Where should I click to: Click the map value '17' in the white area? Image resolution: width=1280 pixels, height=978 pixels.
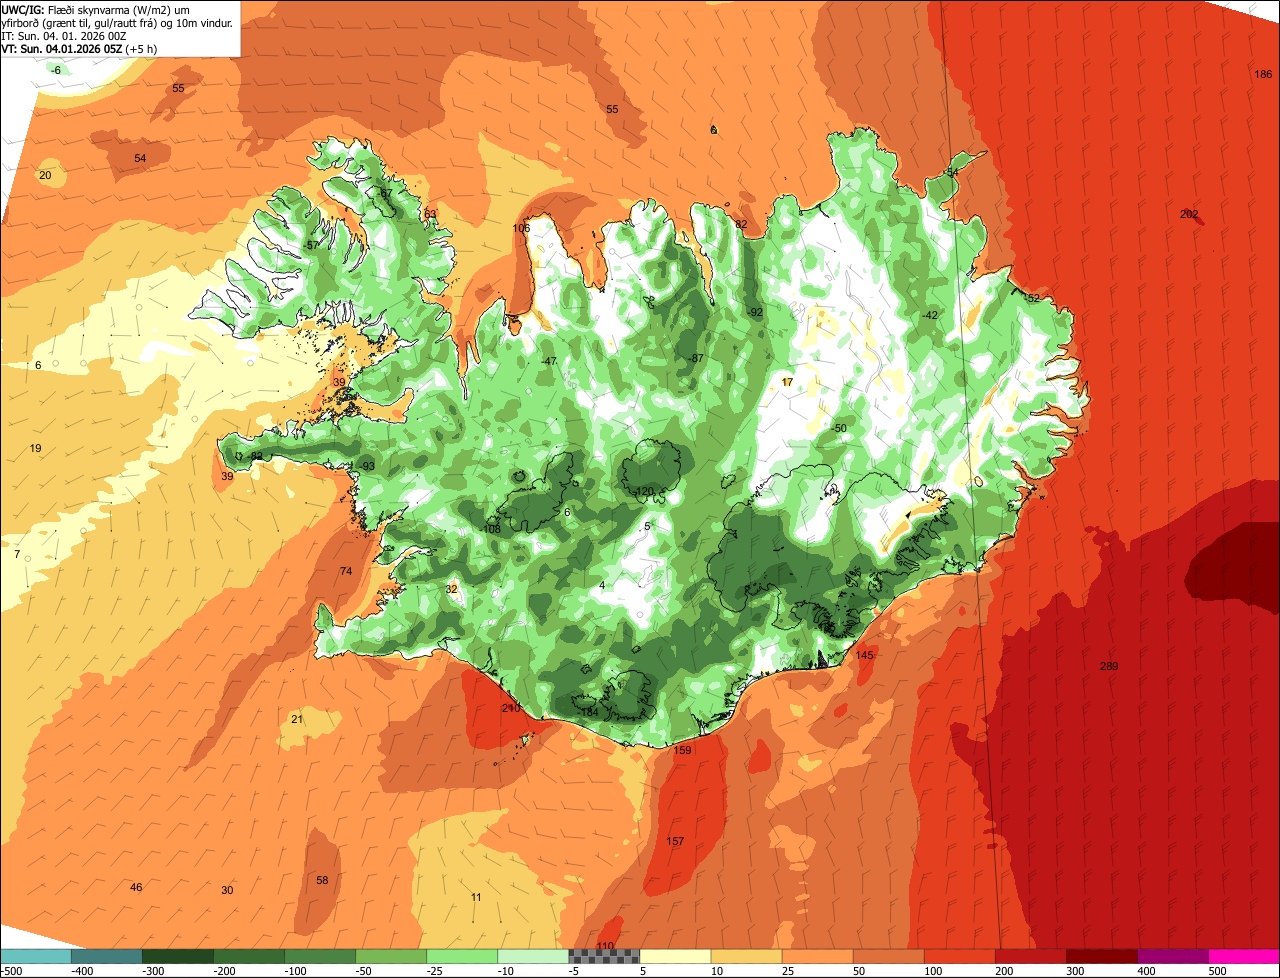pos(787,382)
